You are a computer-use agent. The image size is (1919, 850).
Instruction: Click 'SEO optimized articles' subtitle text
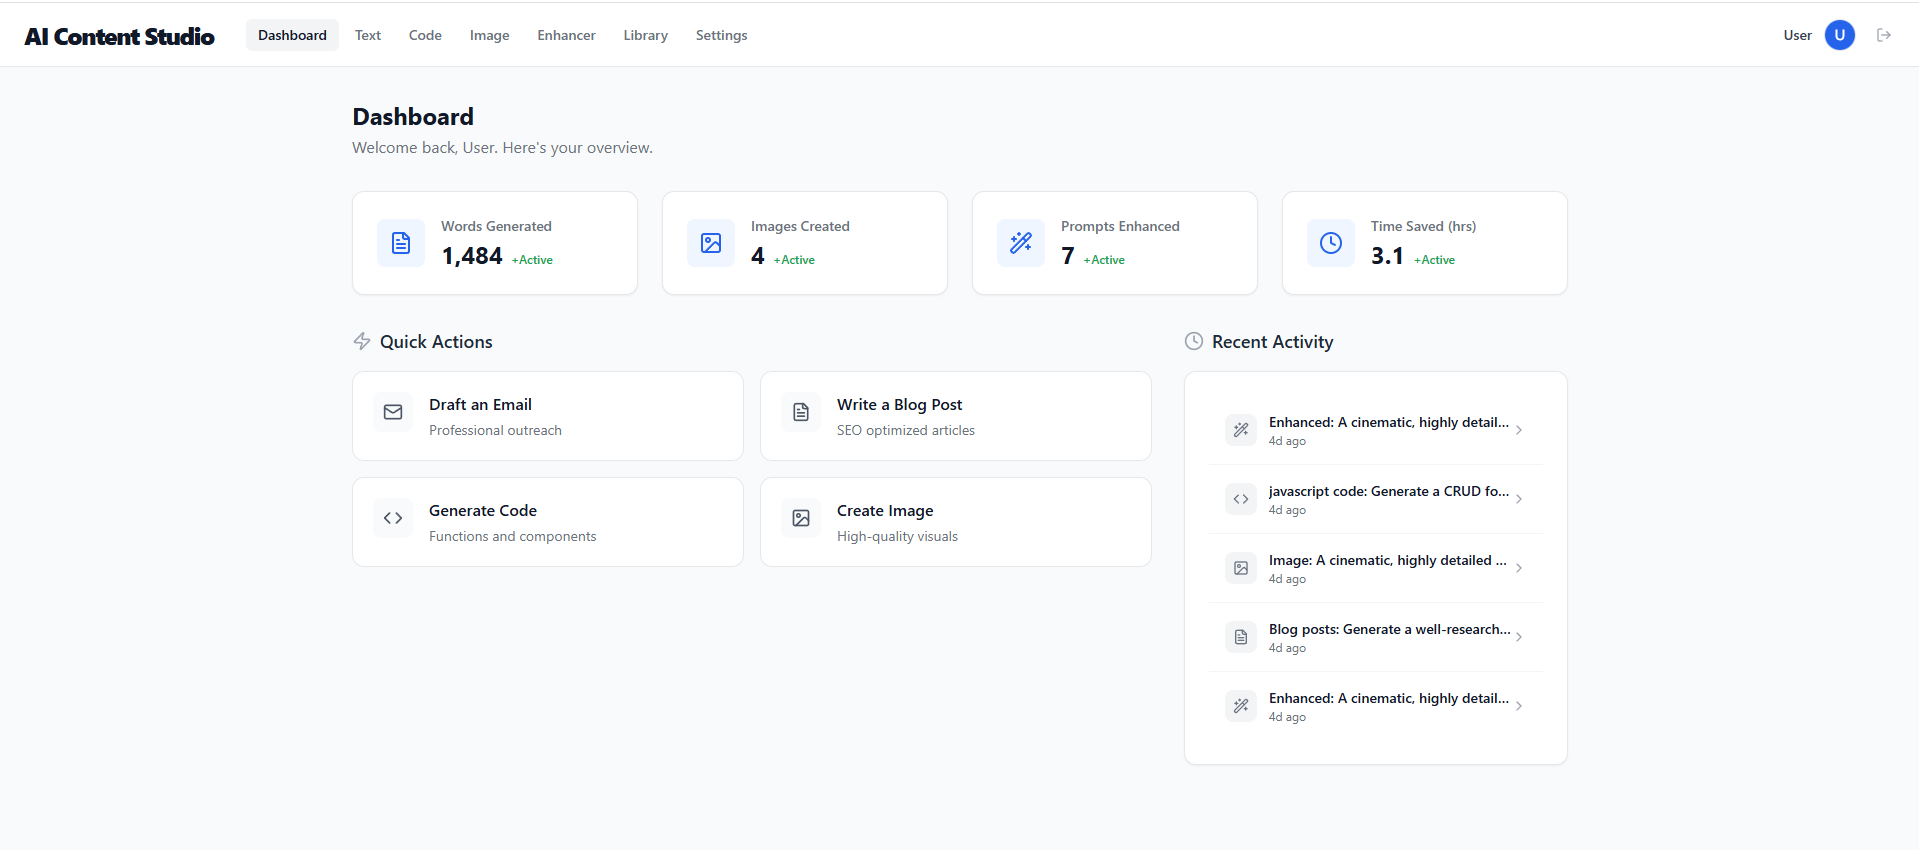pos(906,430)
